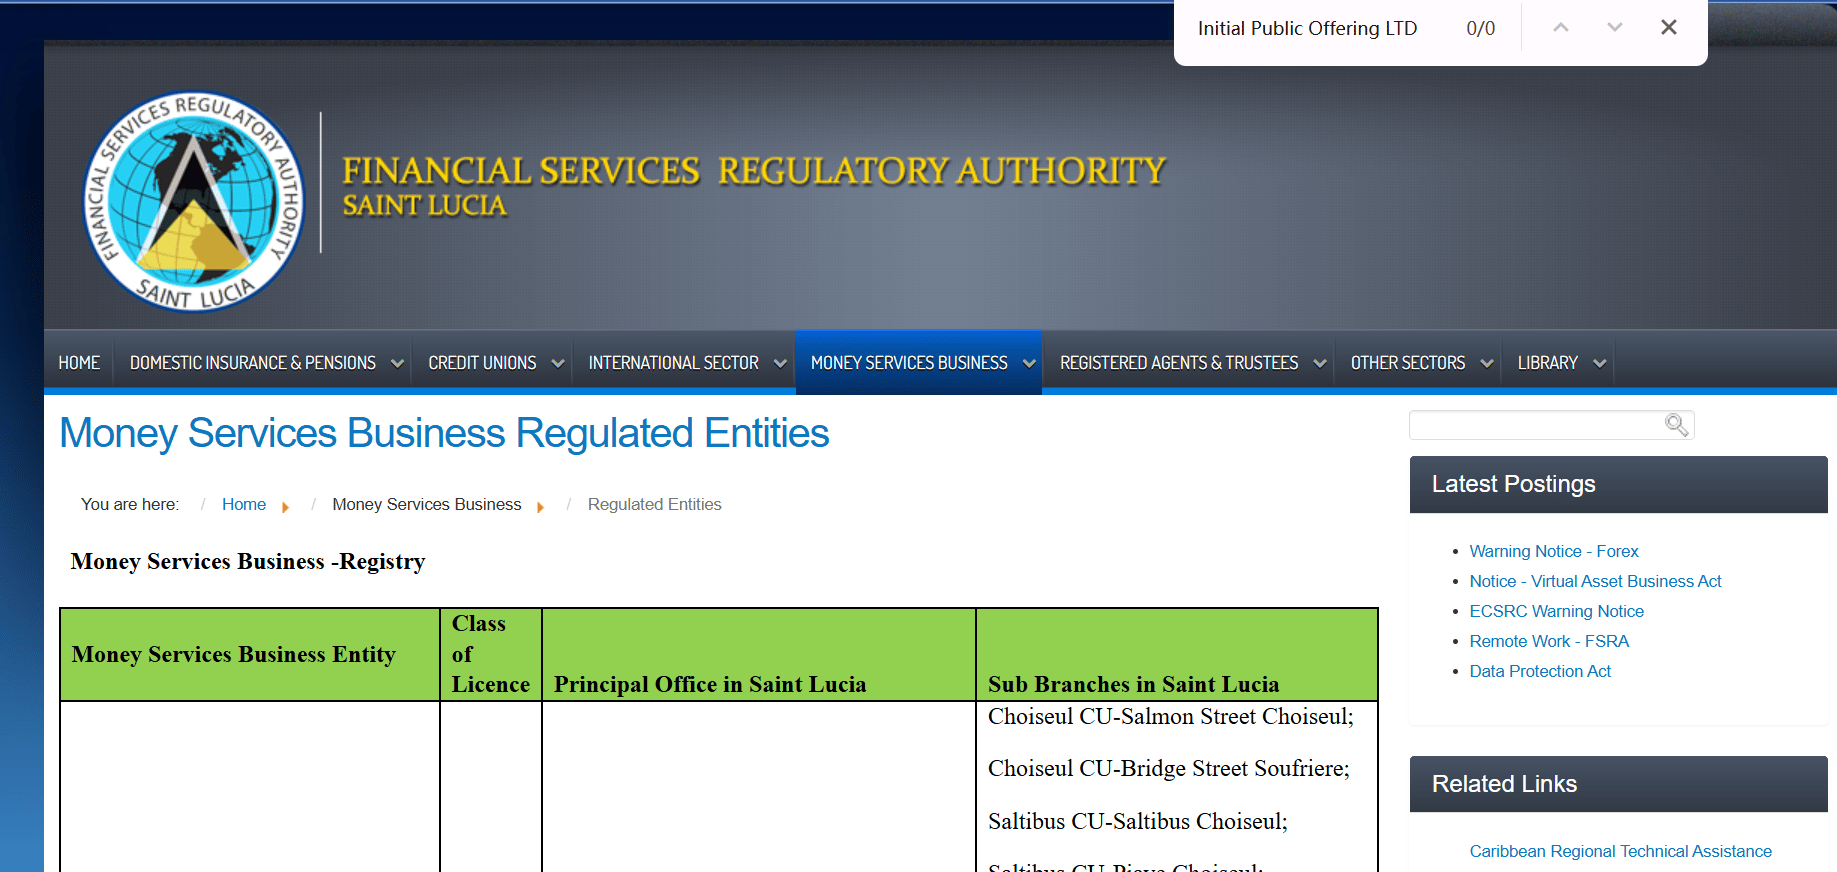The height and width of the screenshot is (872, 1837).
Task: Click Choiseul CU-Salmon Street Choiseul text
Action: (1171, 717)
